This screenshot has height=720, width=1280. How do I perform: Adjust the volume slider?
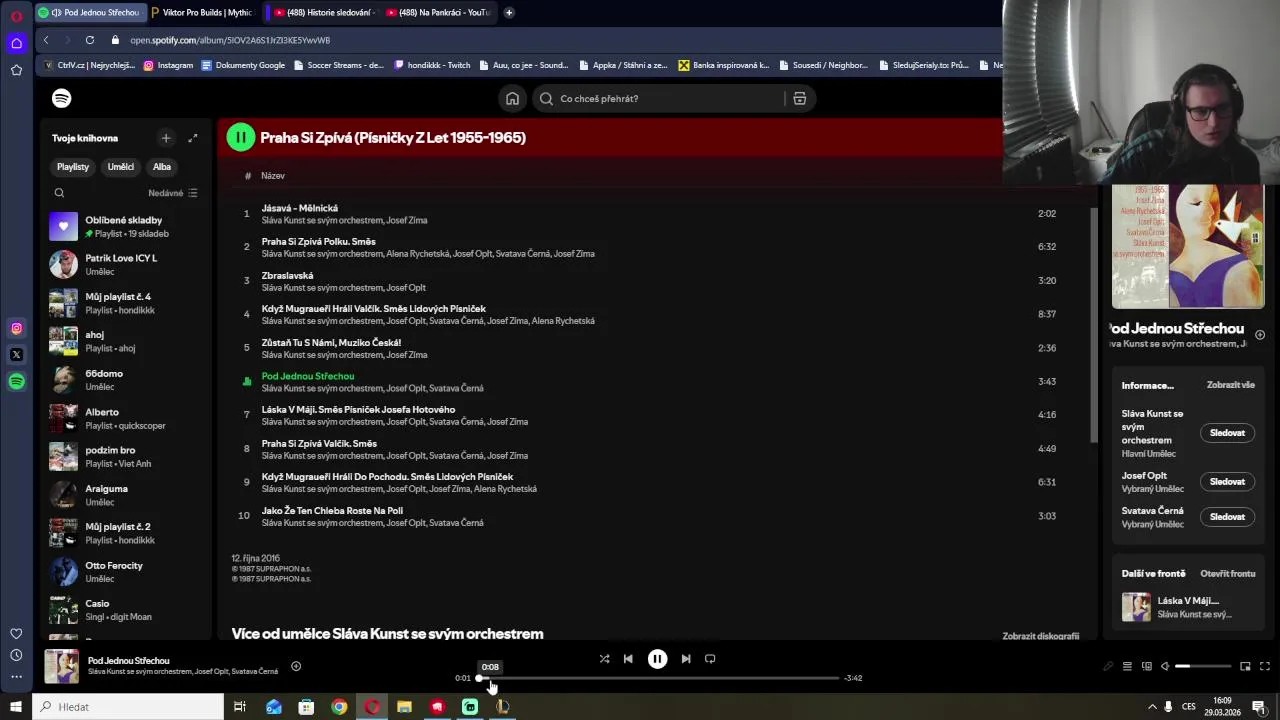(x=1203, y=666)
